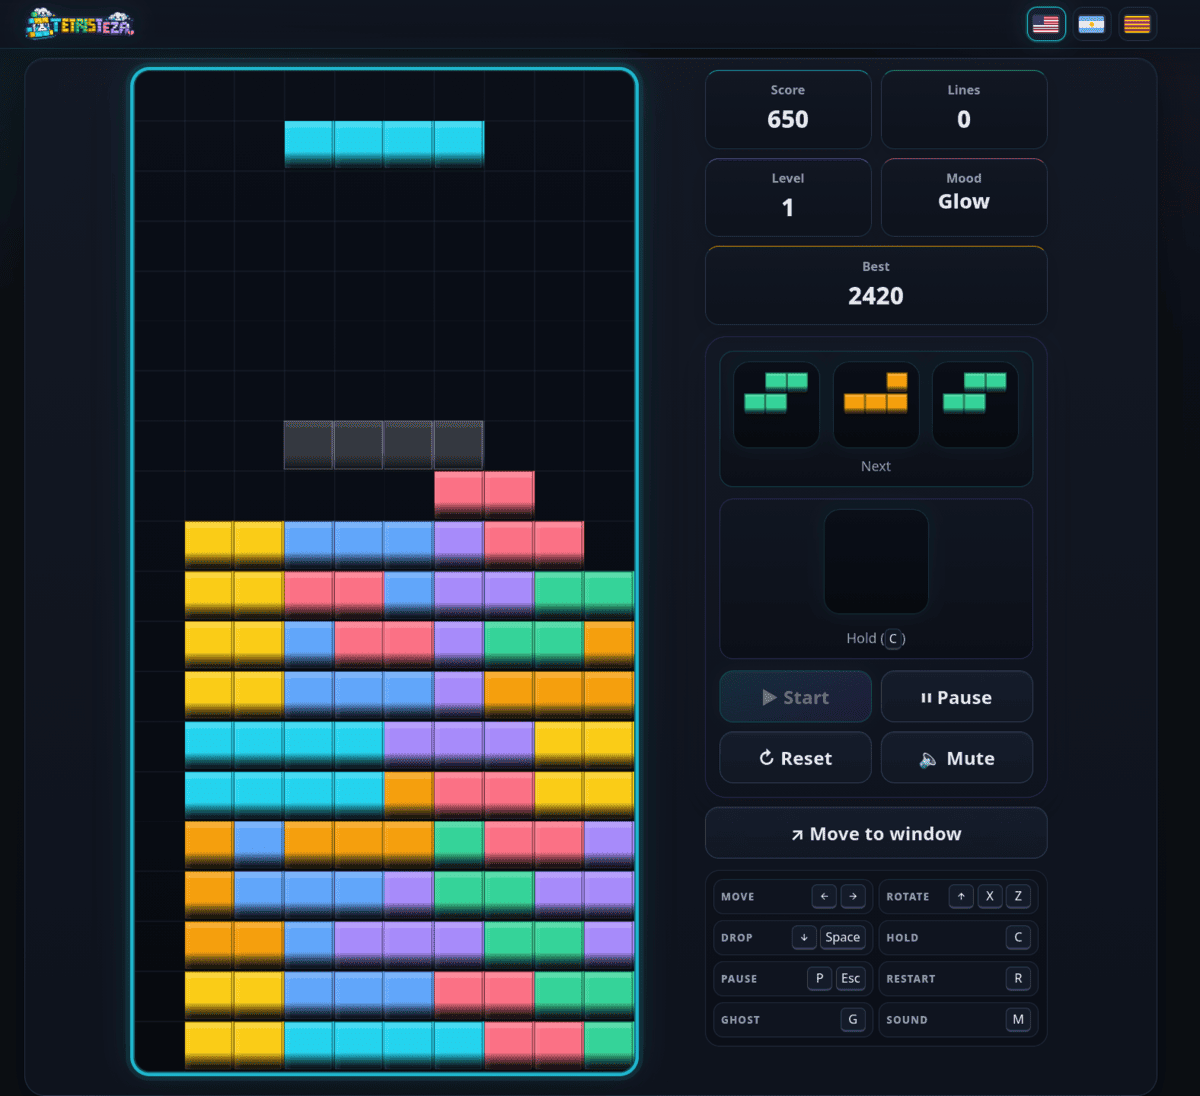Screen dimensions: 1200x1096
Task: Click the gray ghost piece preview
Action: (x=384, y=445)
